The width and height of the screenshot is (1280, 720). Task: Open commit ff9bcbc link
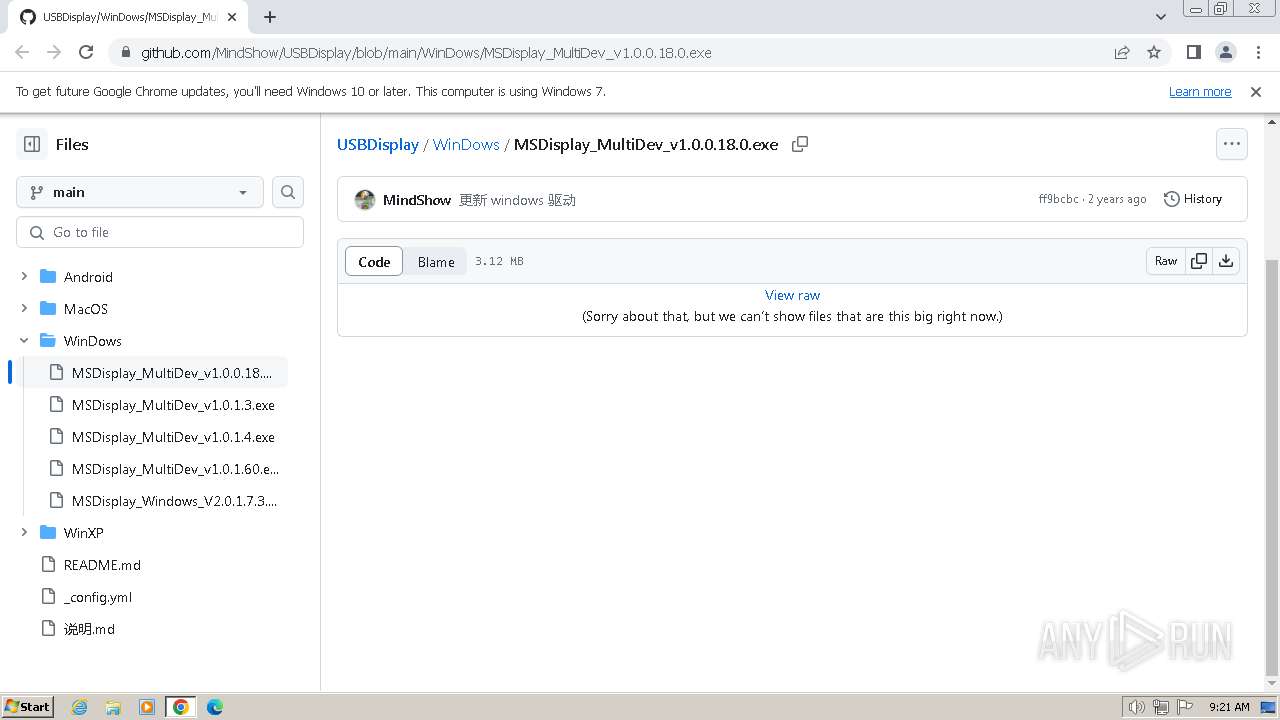tap(1058, 199)
